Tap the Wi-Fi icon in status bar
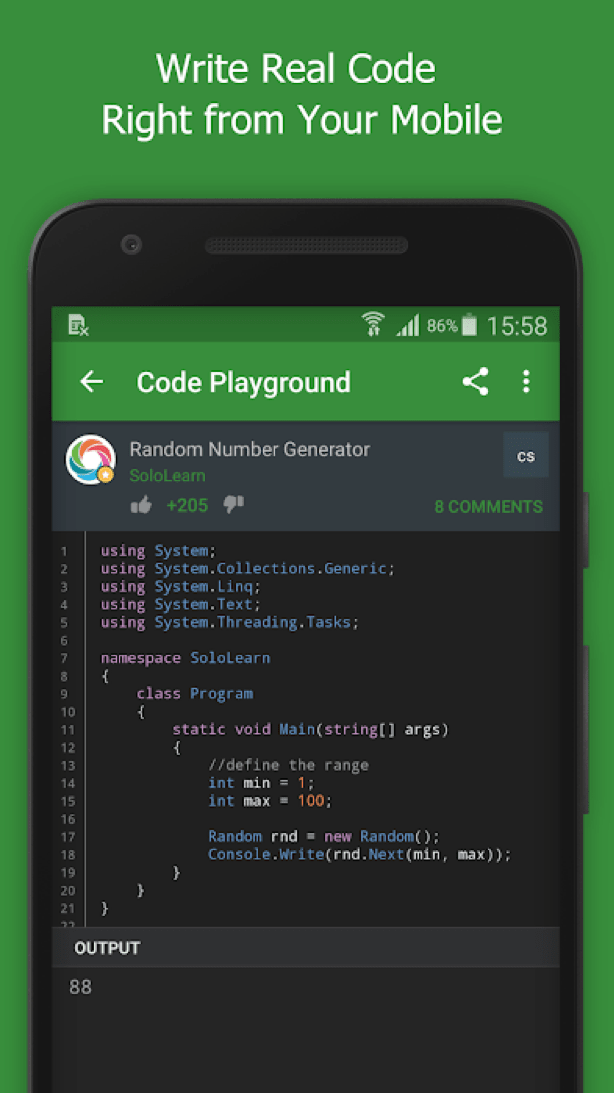The width and height of the screenshot is (614, 1093). (374, 325)
